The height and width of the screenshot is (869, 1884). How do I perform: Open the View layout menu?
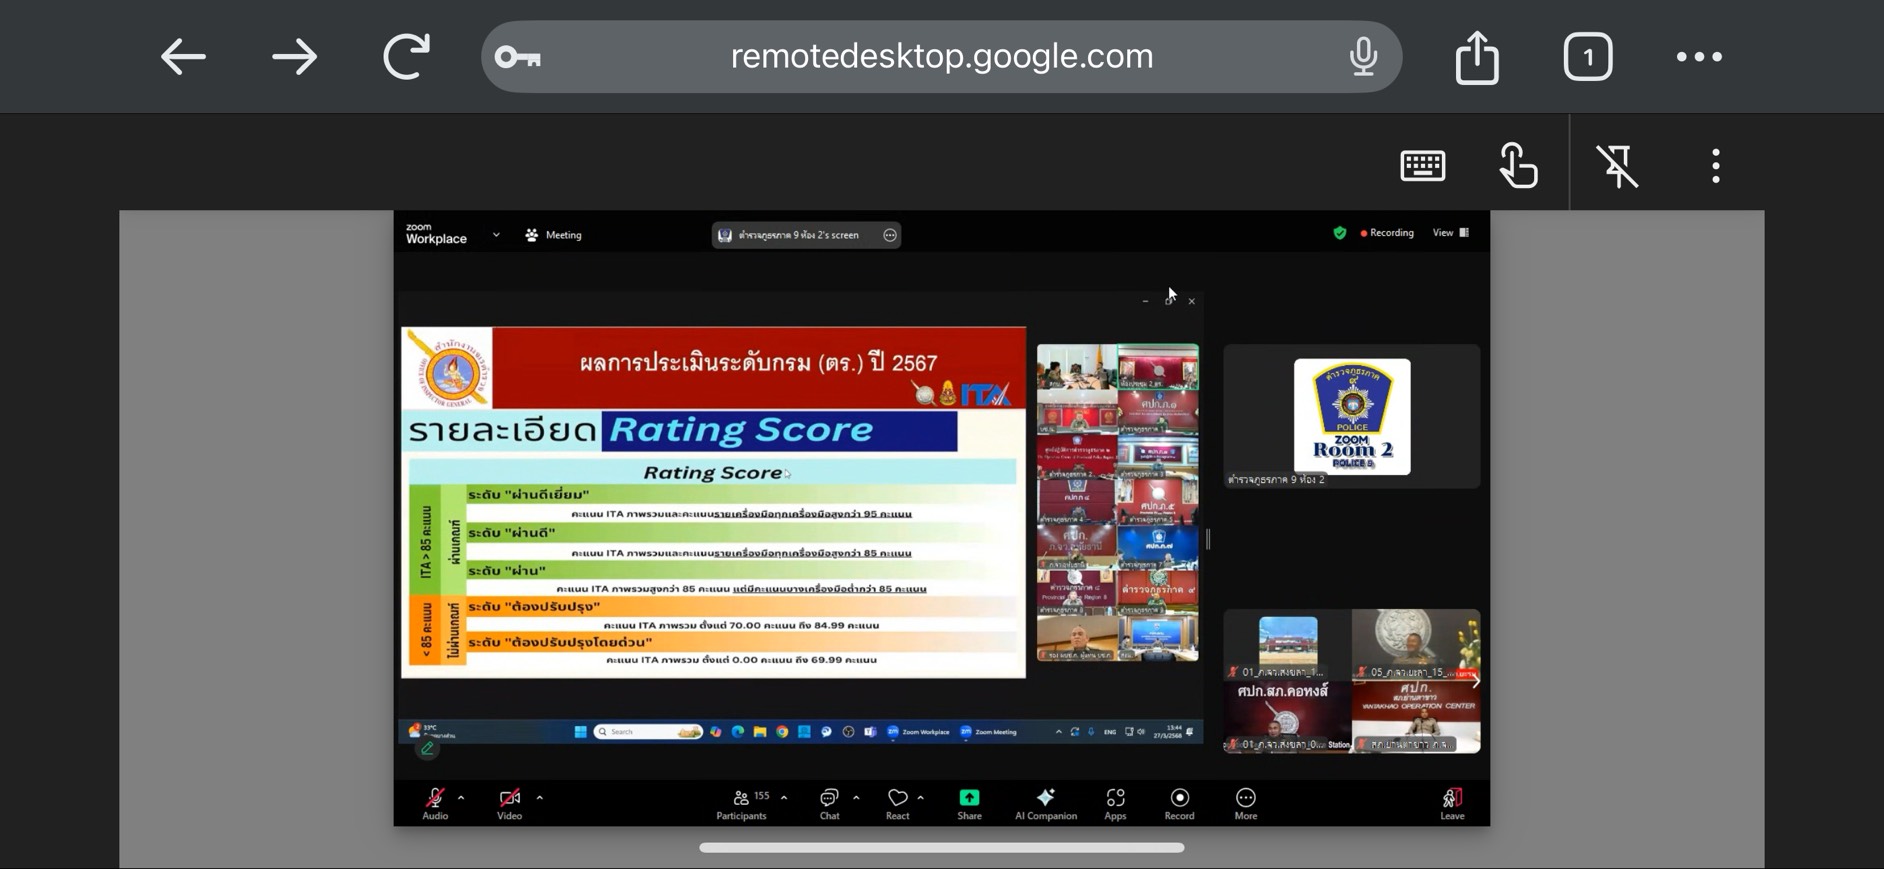pos(1450,233)
